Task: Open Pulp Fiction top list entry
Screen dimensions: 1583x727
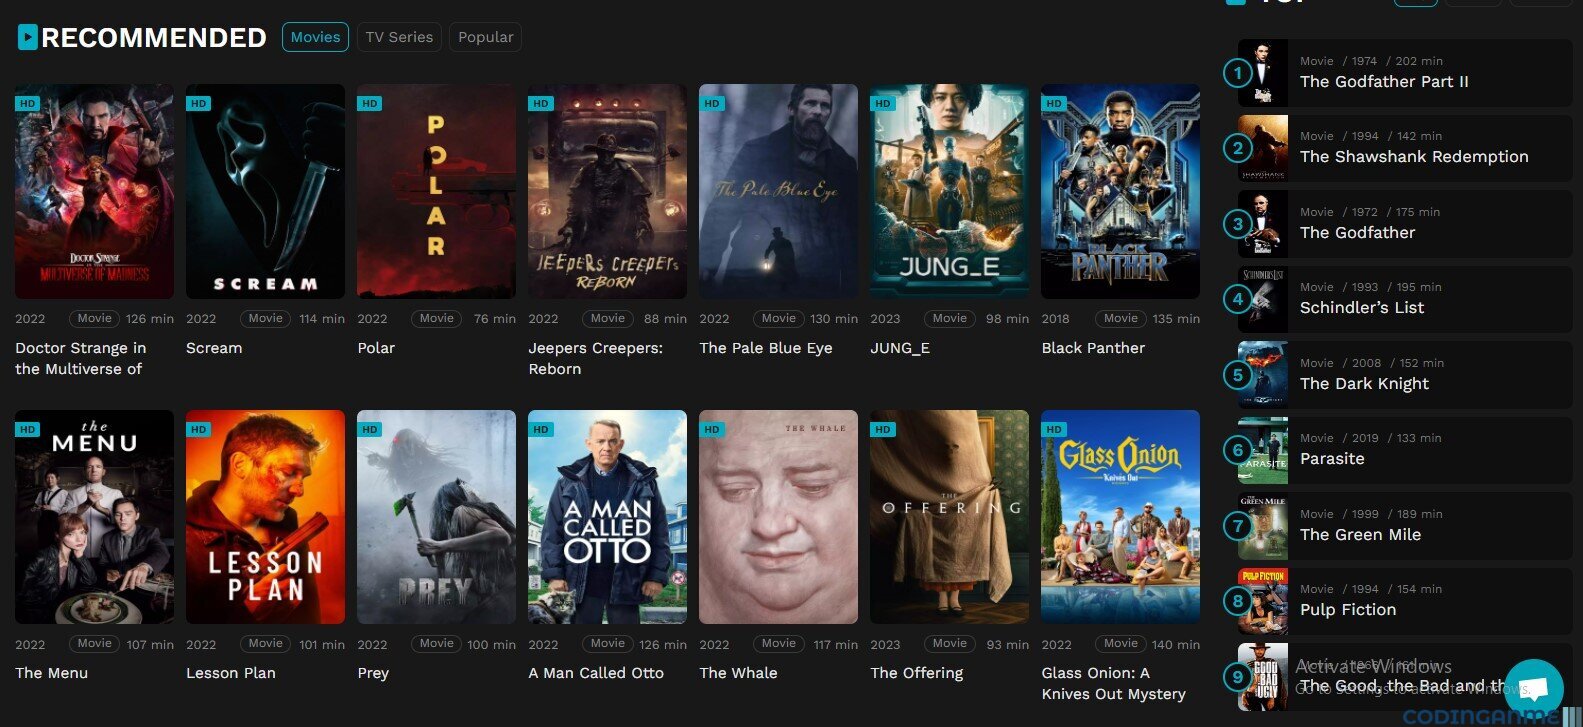Action: click(1405, 601)
